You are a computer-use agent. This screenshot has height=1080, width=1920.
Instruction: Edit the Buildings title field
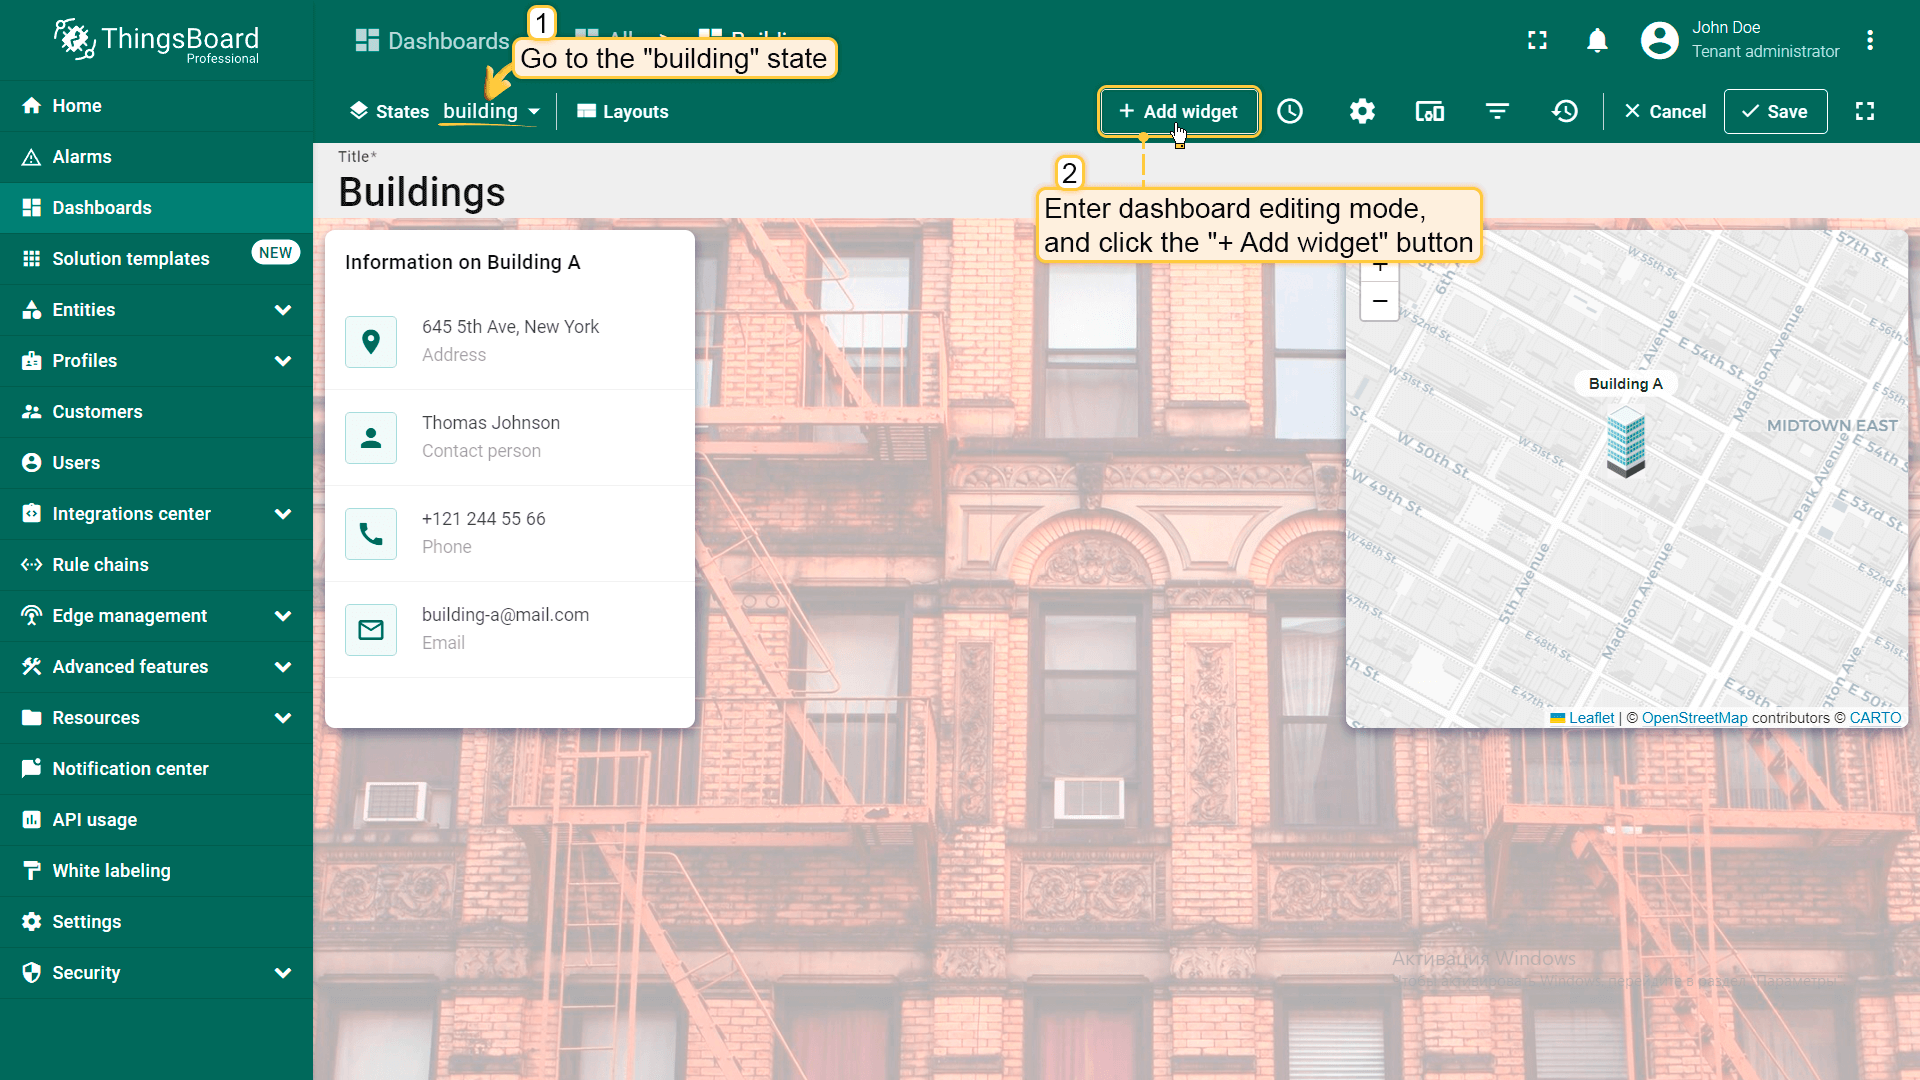click(421, 192)
